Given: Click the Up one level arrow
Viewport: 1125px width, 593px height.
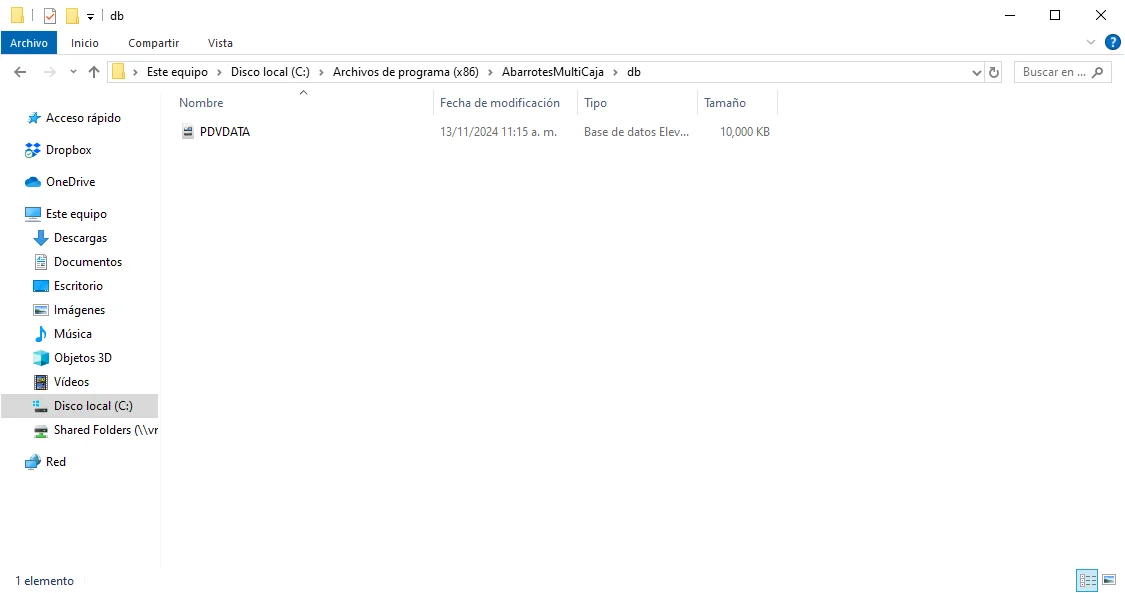Looking at the screenshot, I should tap(94, 72).
